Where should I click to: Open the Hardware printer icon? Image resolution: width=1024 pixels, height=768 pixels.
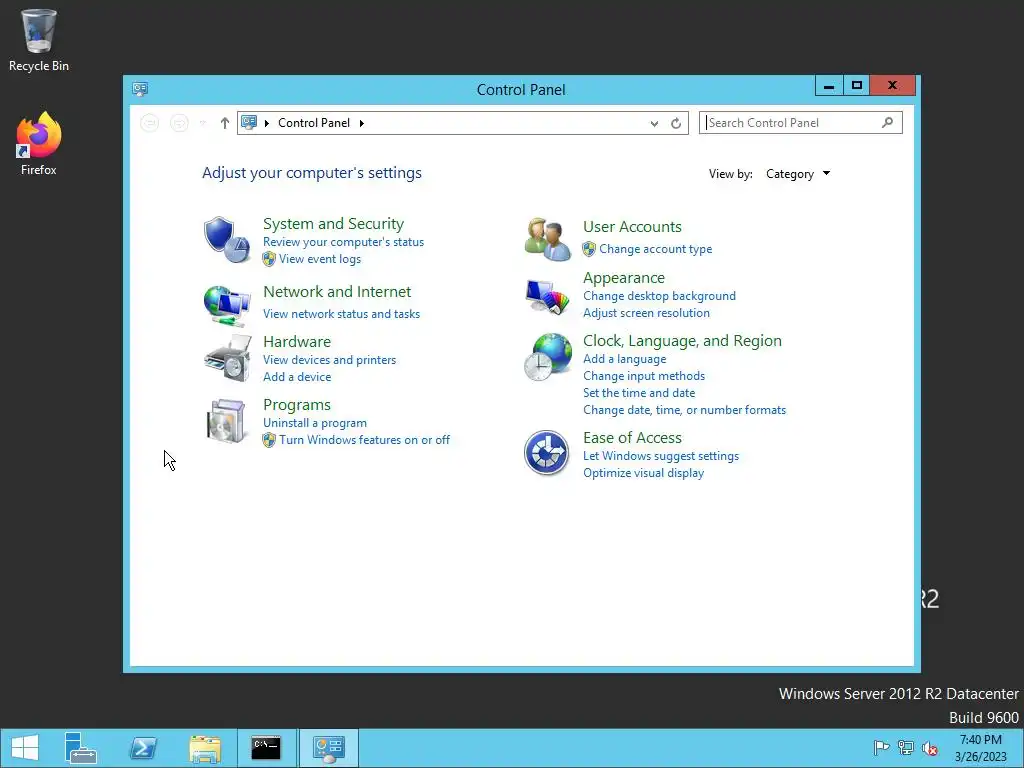227,359
